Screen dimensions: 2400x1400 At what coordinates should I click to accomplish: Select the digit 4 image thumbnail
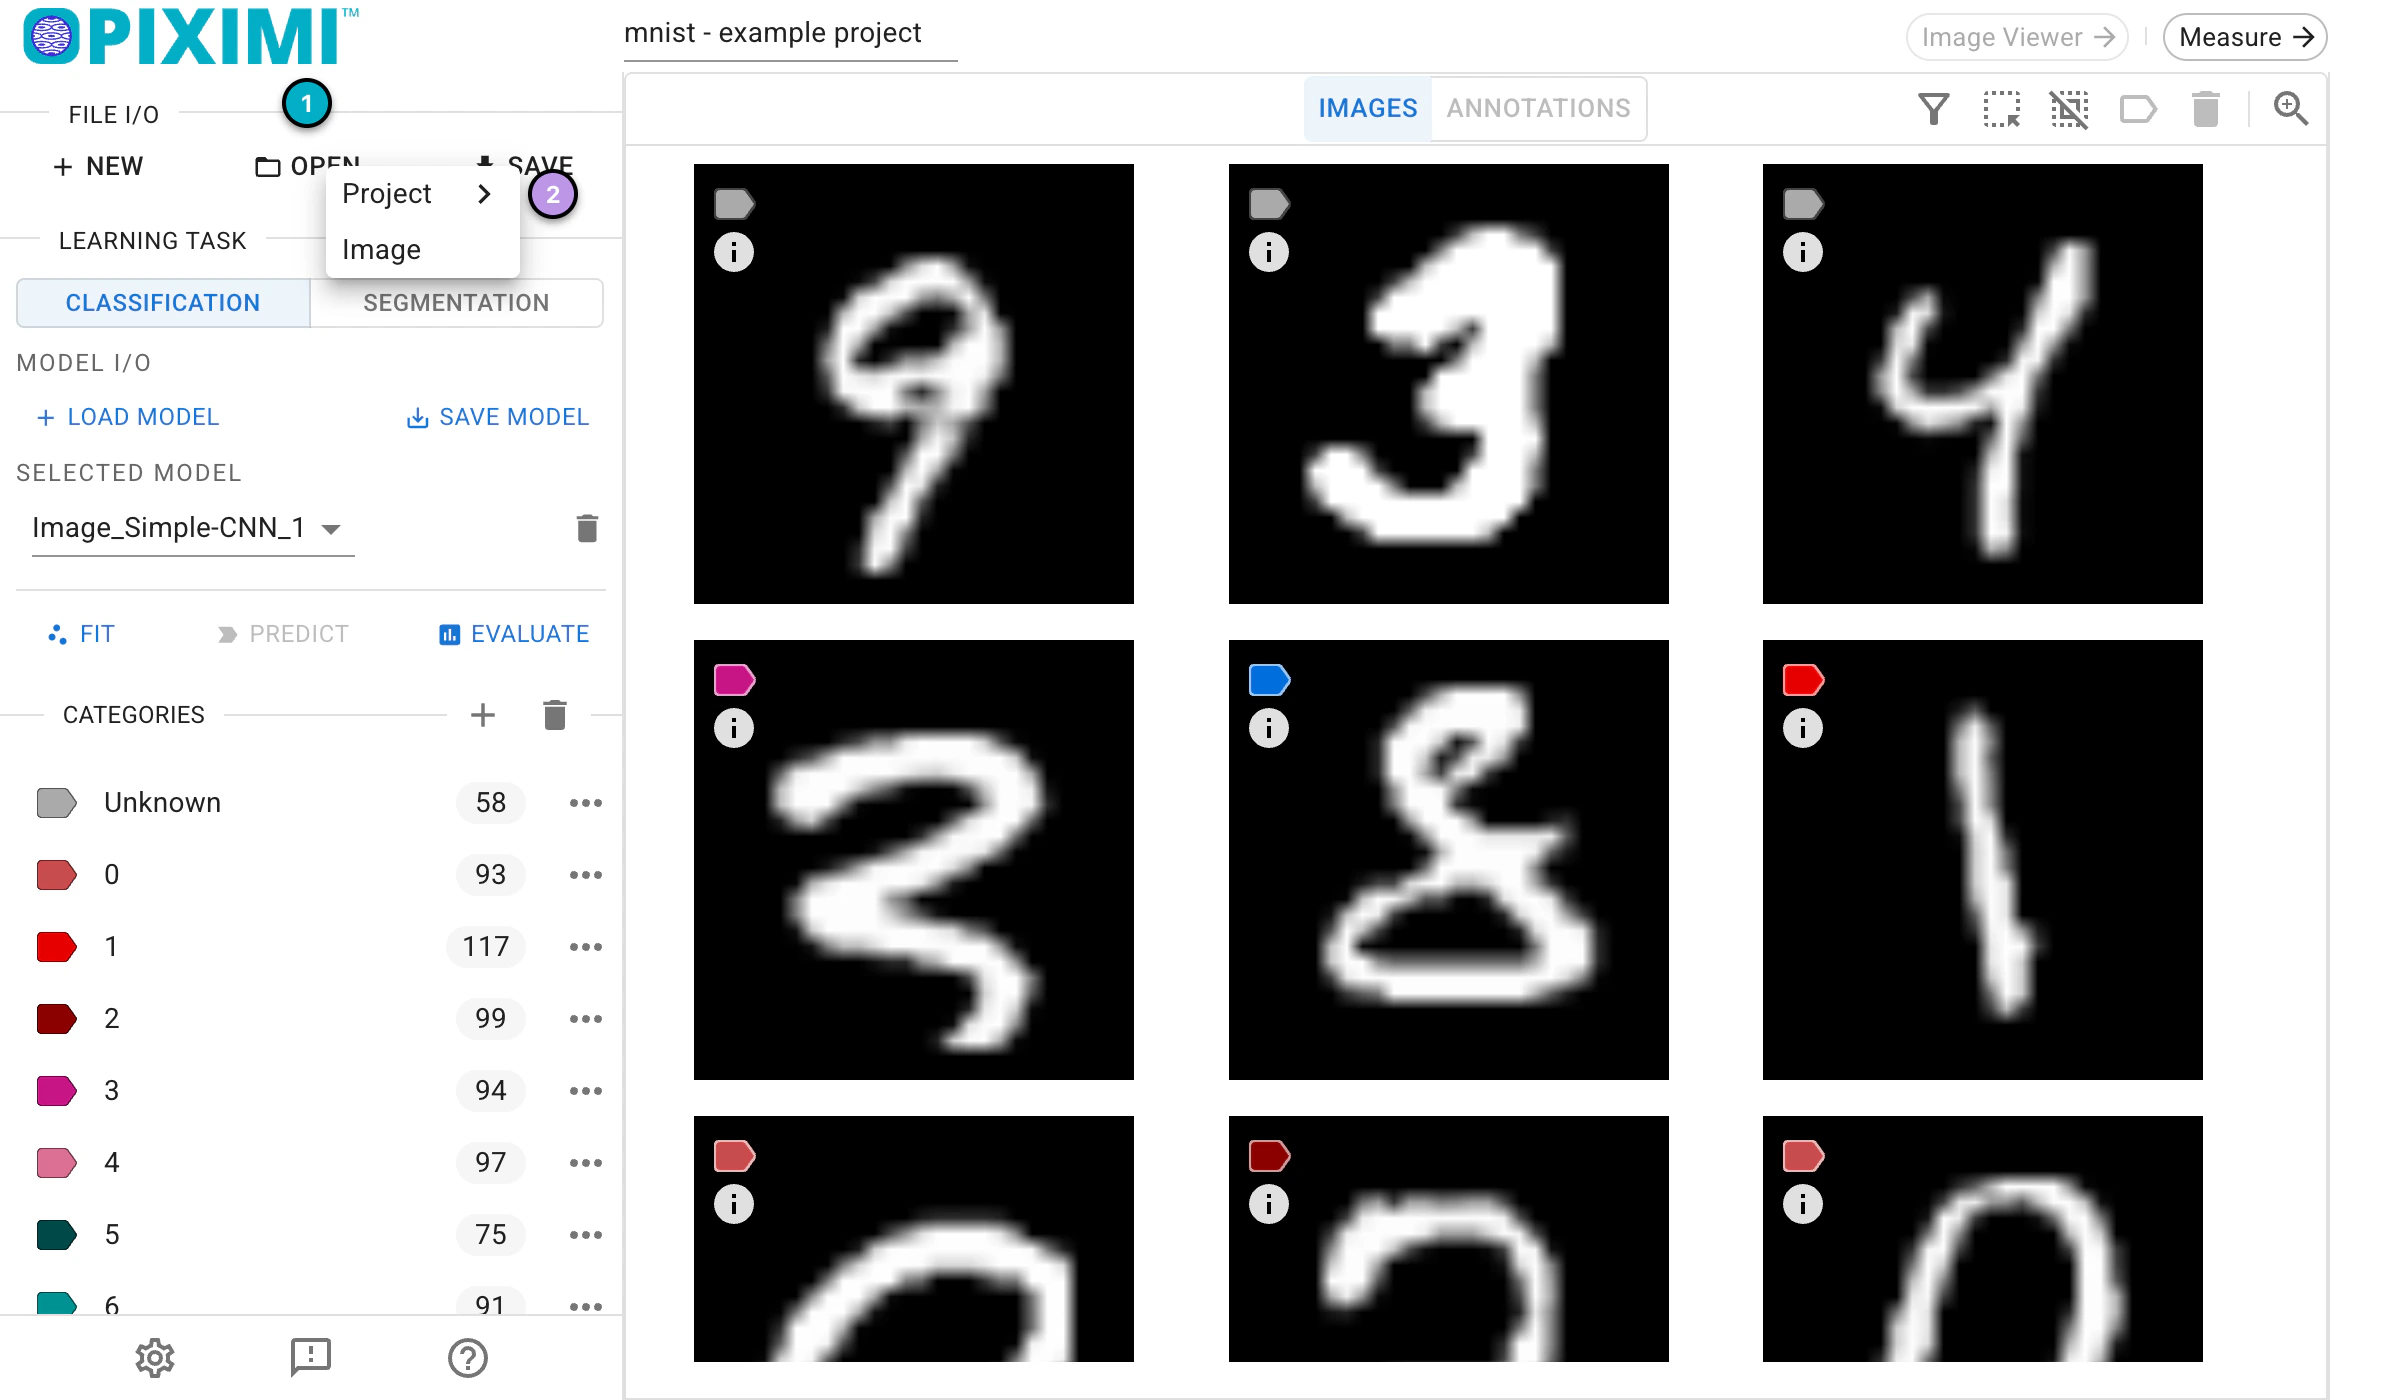pos(1982,384)
